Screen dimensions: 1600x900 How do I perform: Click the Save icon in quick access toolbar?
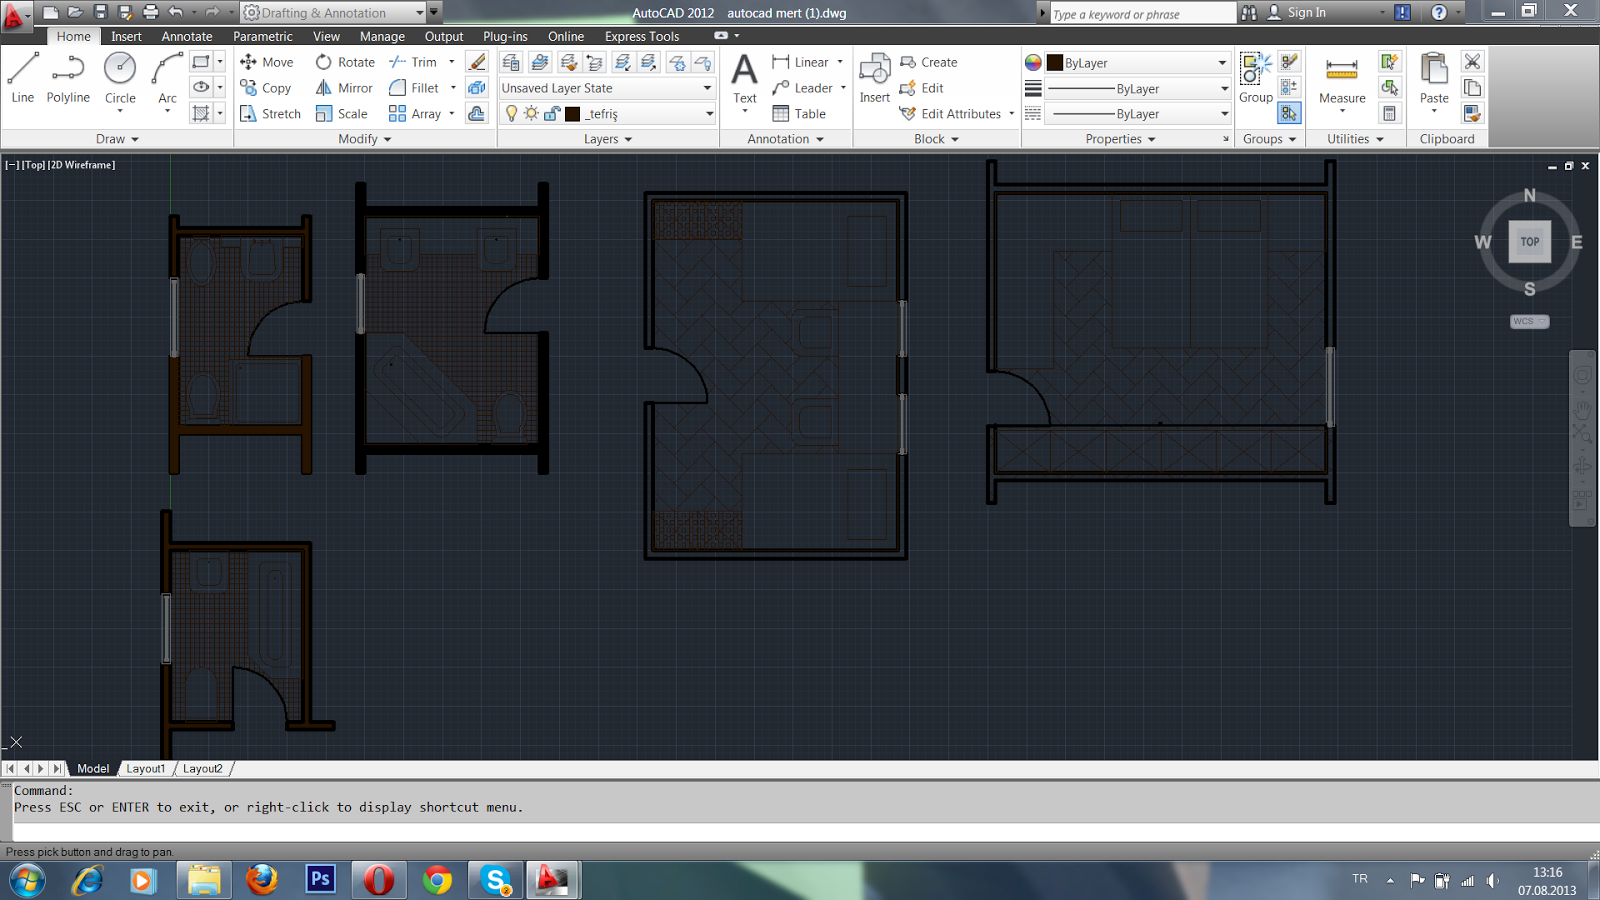[100, 12]
